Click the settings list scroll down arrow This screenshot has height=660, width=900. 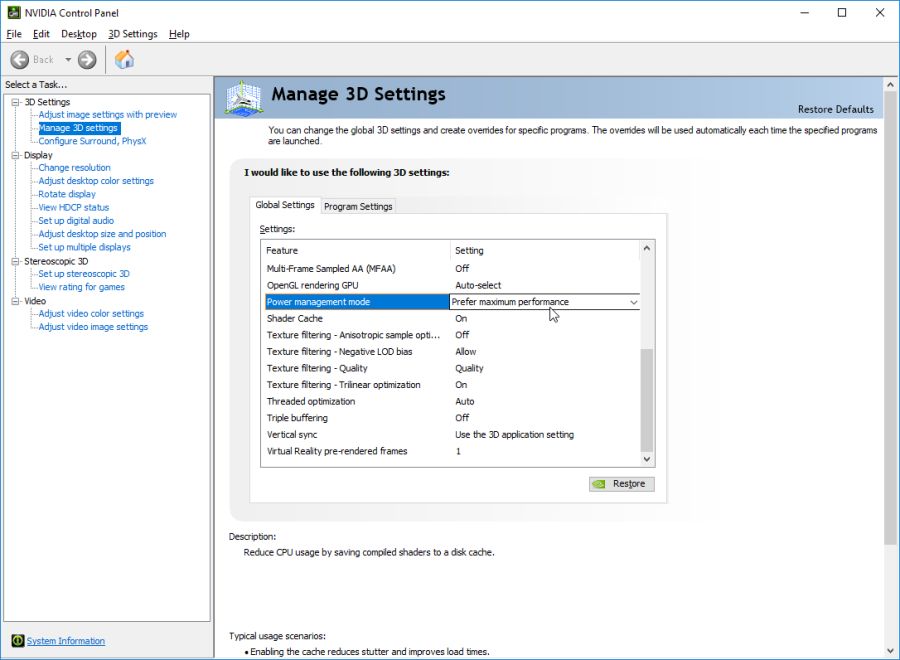tap(647, 459)
